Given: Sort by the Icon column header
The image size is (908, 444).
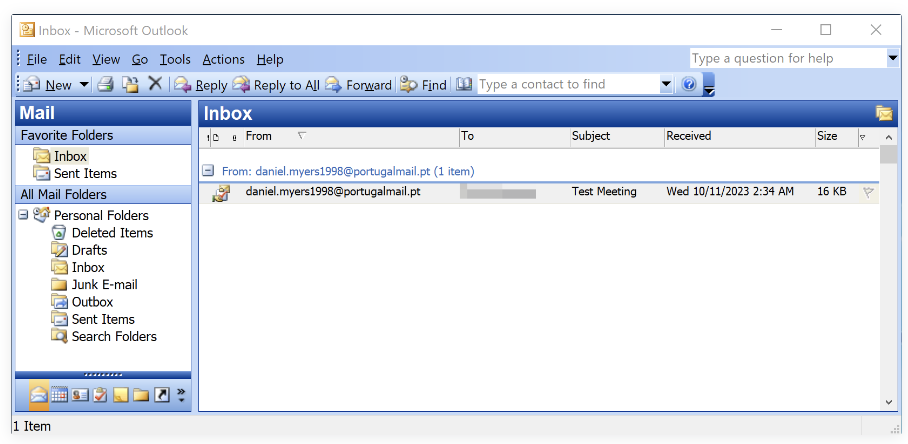Looking at the screenshot, I should pos(216,137).
